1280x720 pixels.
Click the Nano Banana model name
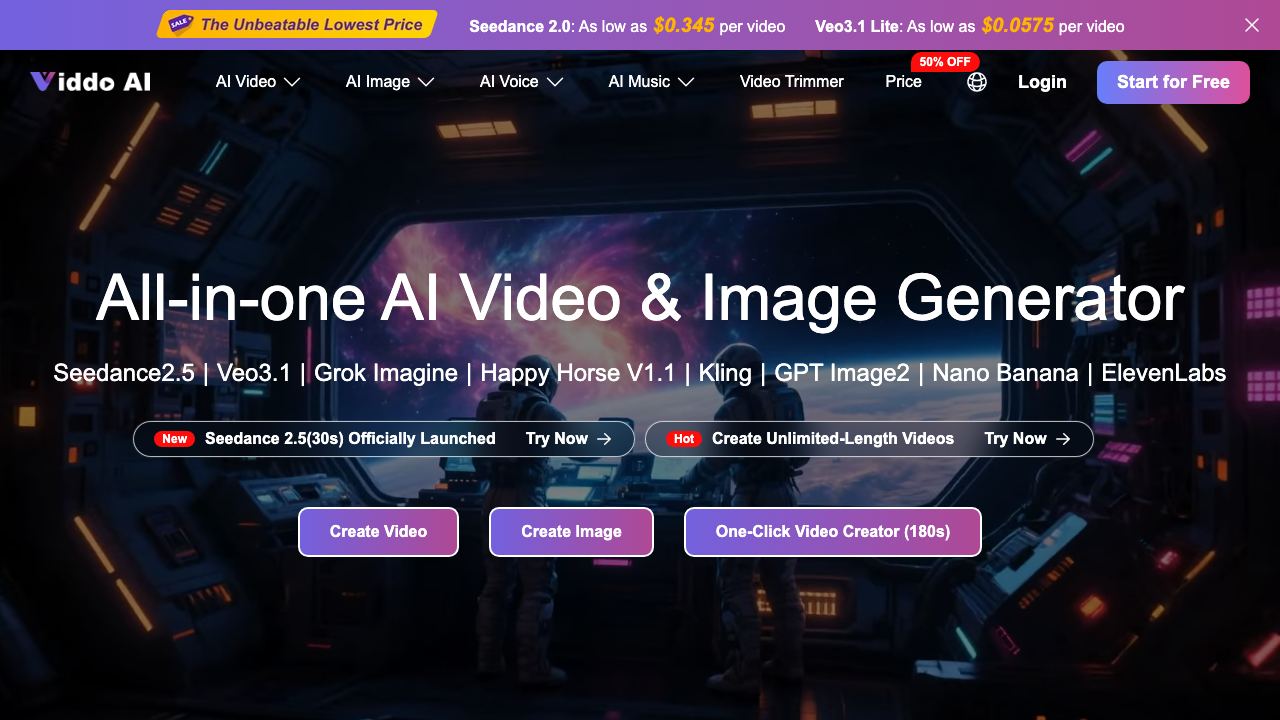pos(1005,374)
